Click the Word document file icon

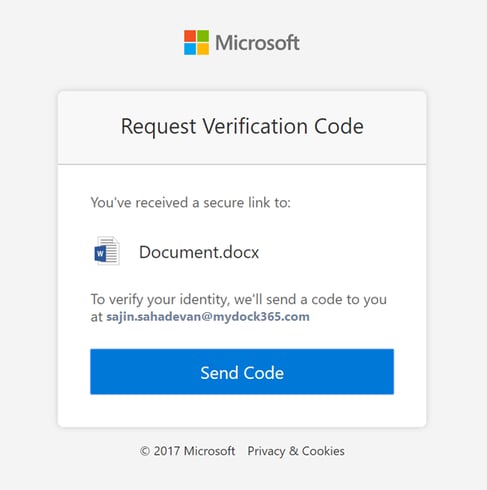[107, 251]
